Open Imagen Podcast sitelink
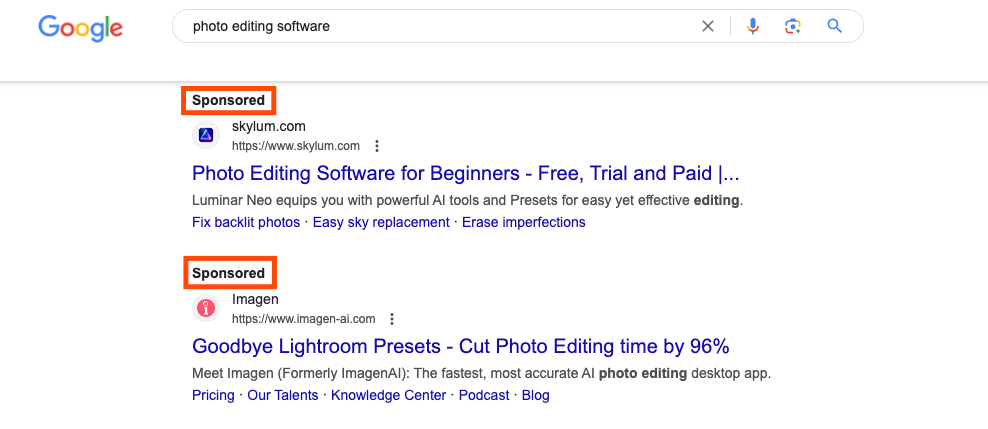This screenshot has width=988, height=429. tap(484, 396)
